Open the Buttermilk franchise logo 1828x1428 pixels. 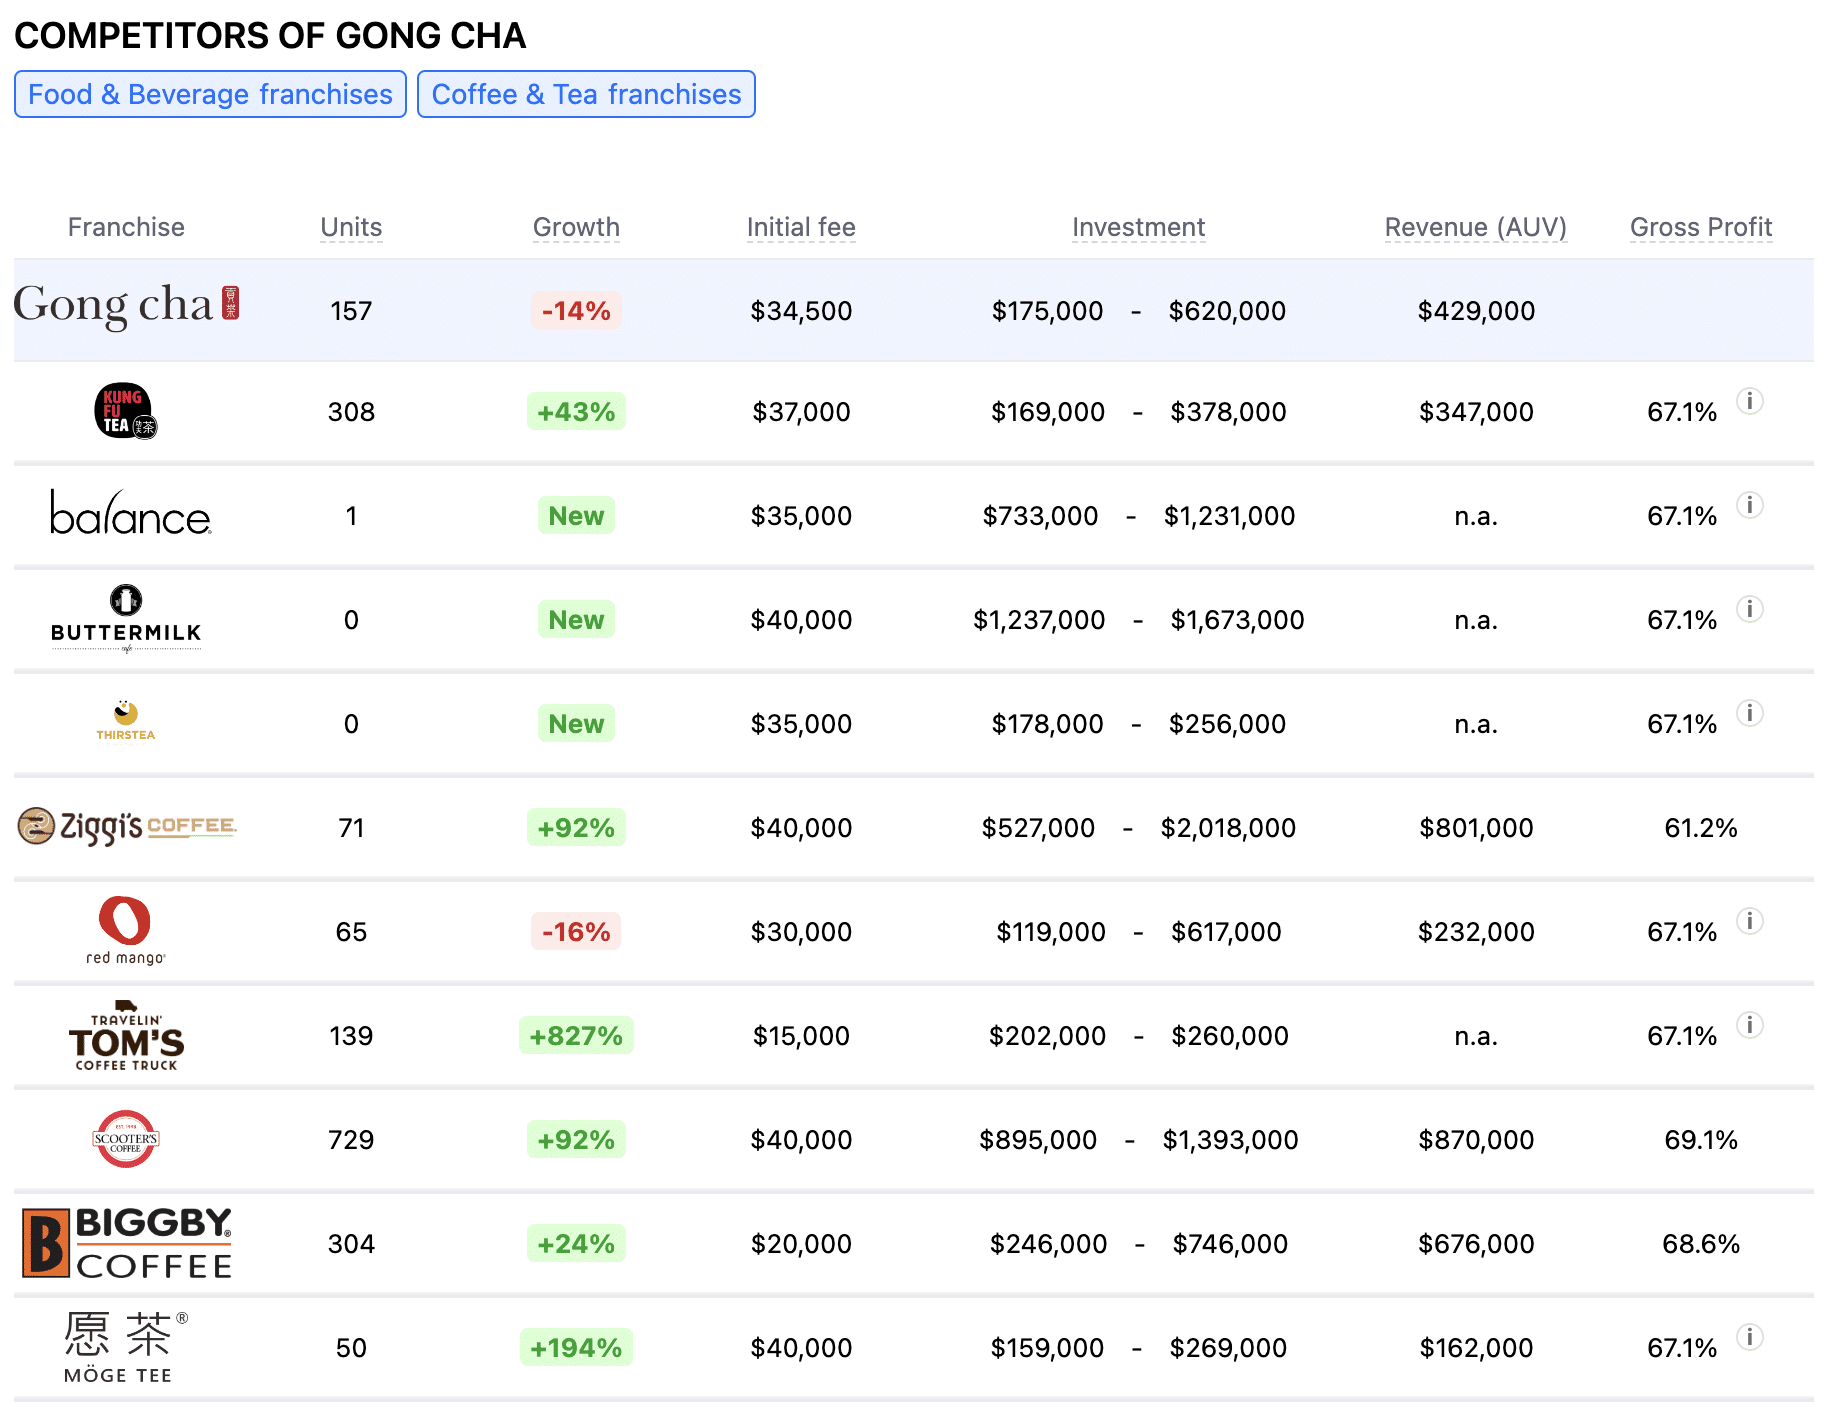pos(126,618)
